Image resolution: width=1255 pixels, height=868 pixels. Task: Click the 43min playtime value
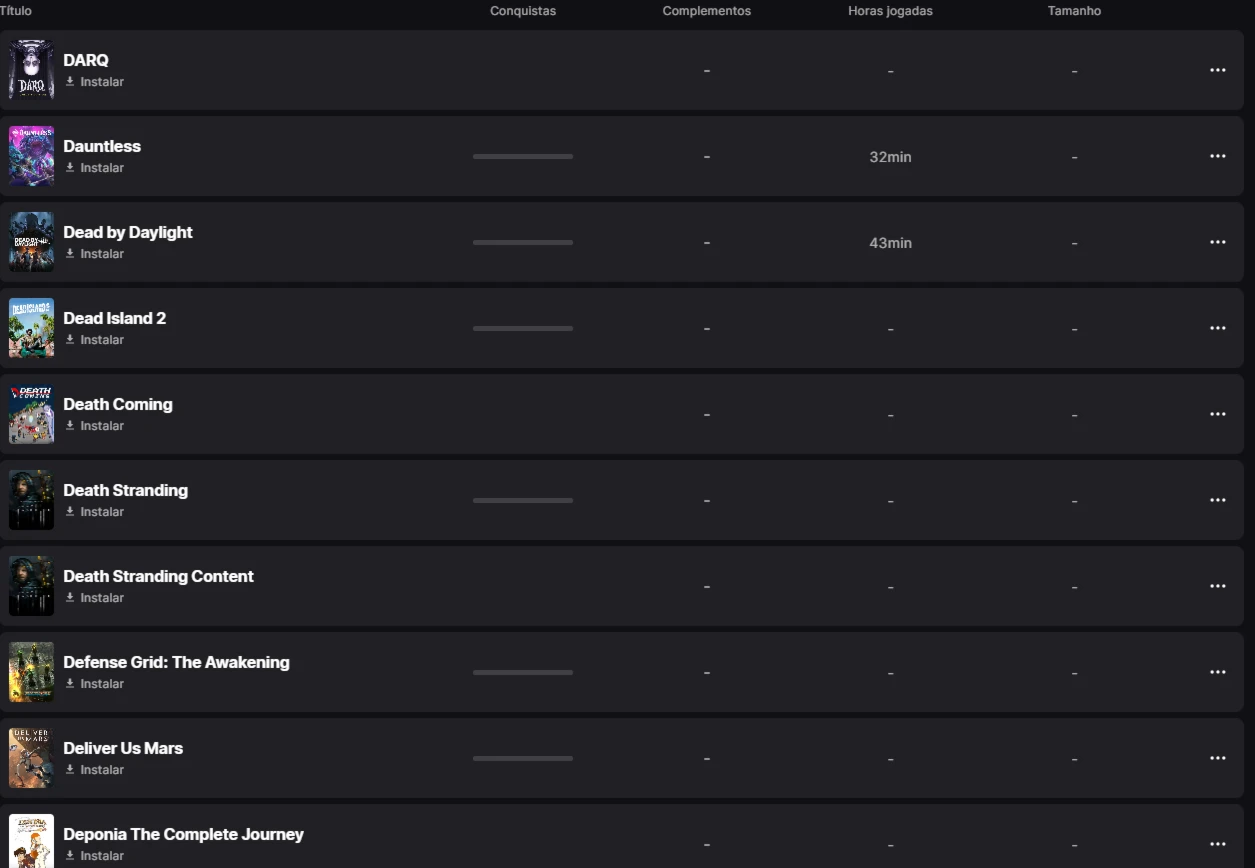(890, 243)
